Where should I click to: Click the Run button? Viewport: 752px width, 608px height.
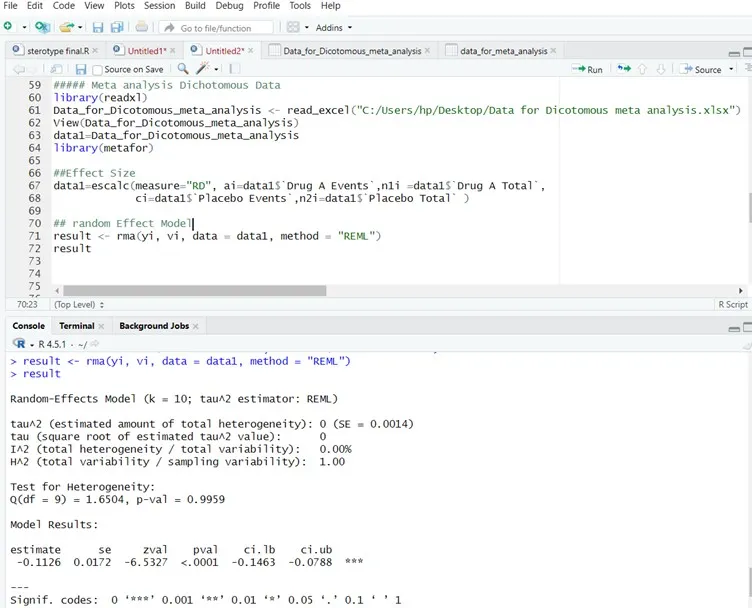pos(587,70)
